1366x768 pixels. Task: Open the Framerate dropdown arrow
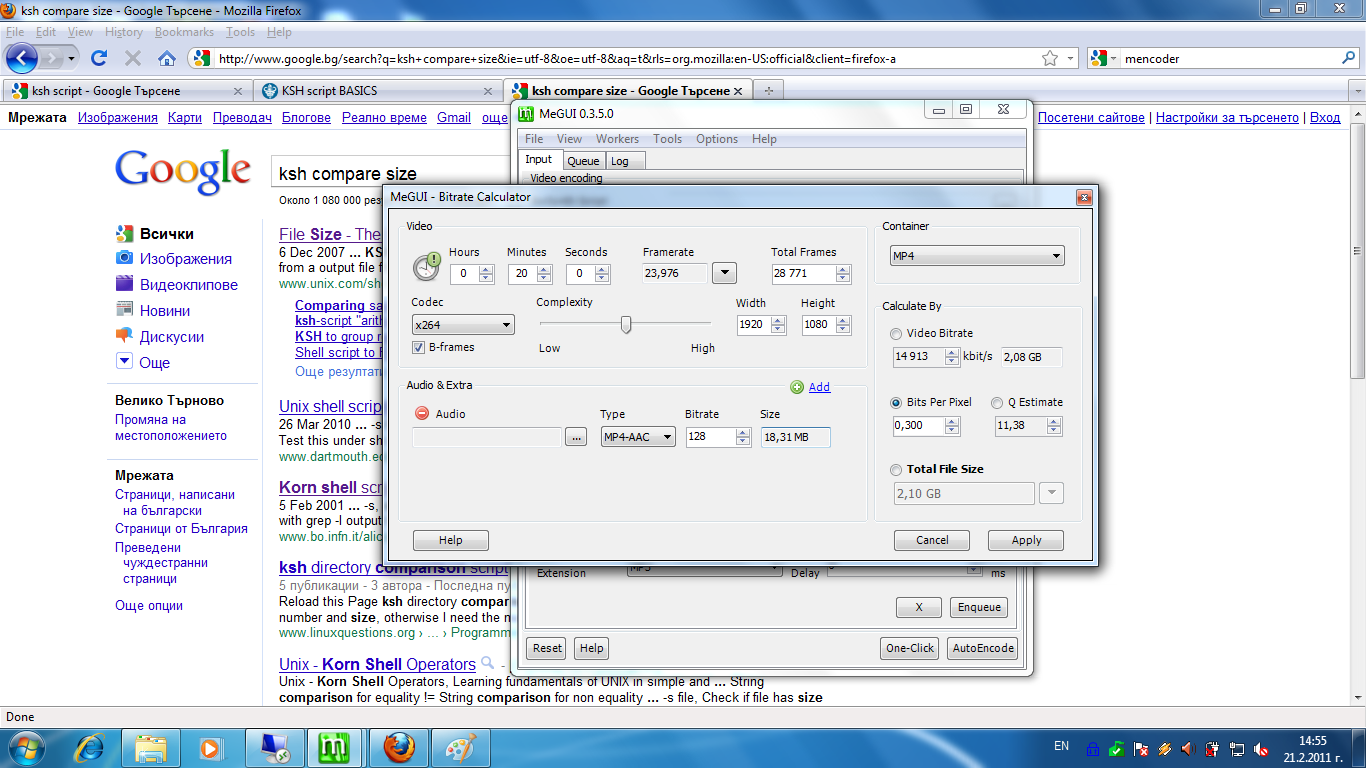pyautogui.click(x=724, y=273)
